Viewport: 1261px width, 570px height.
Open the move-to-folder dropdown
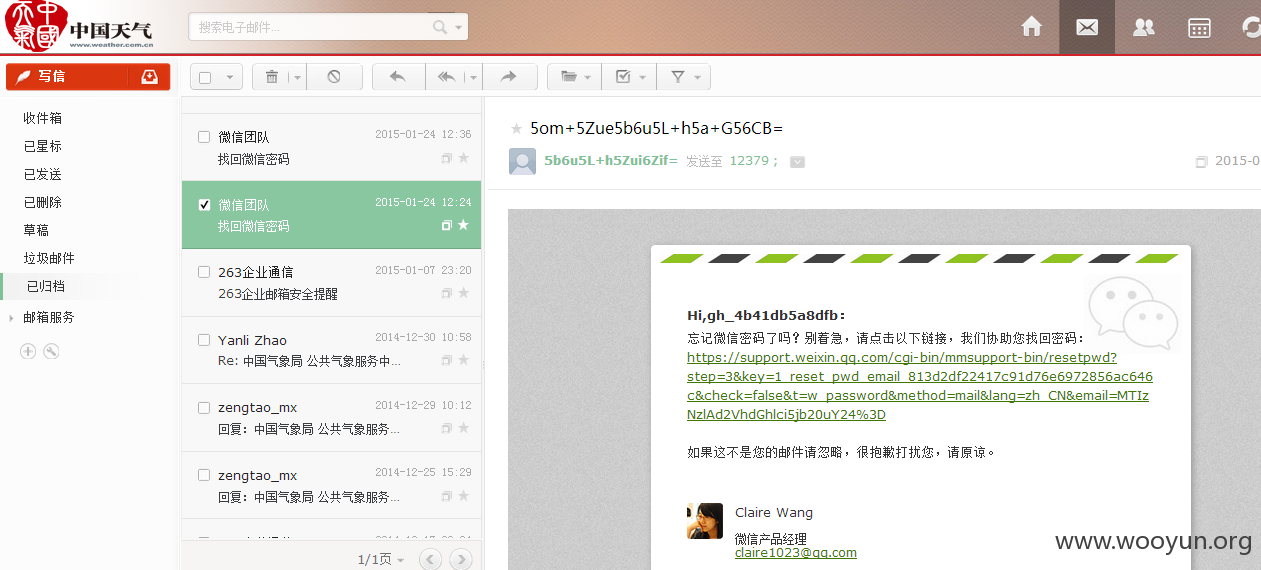click(575, 77)
